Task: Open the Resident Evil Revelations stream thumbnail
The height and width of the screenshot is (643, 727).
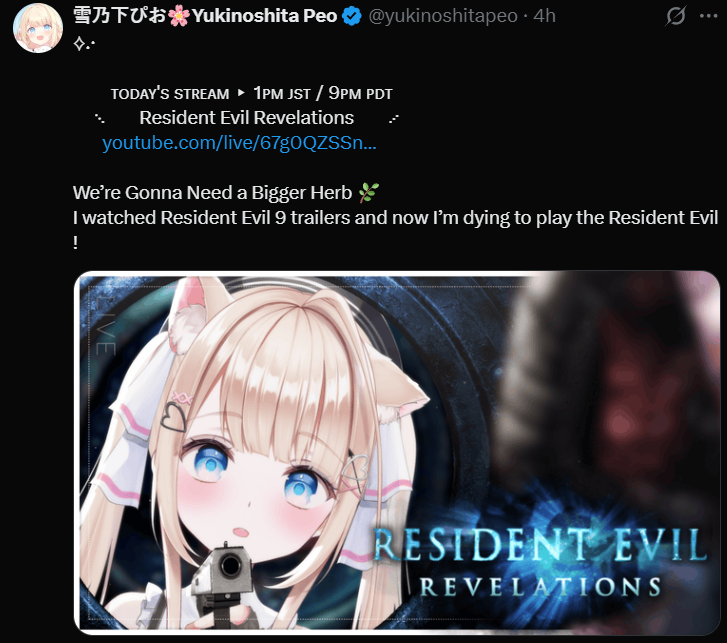Action: click(x=397, y=452)
